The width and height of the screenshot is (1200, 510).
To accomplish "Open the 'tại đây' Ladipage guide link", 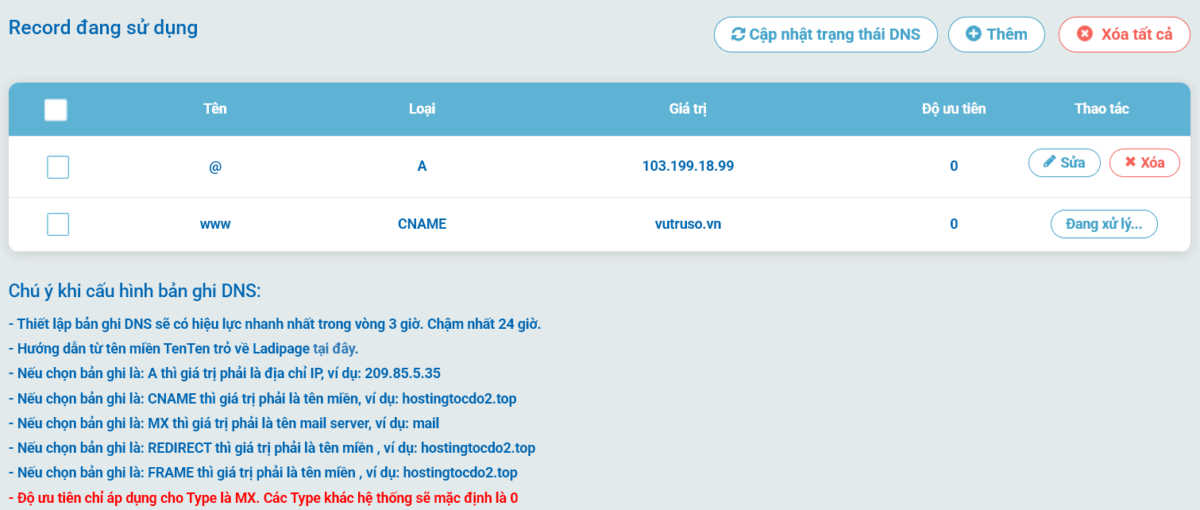I will click(x=335, y=349).
